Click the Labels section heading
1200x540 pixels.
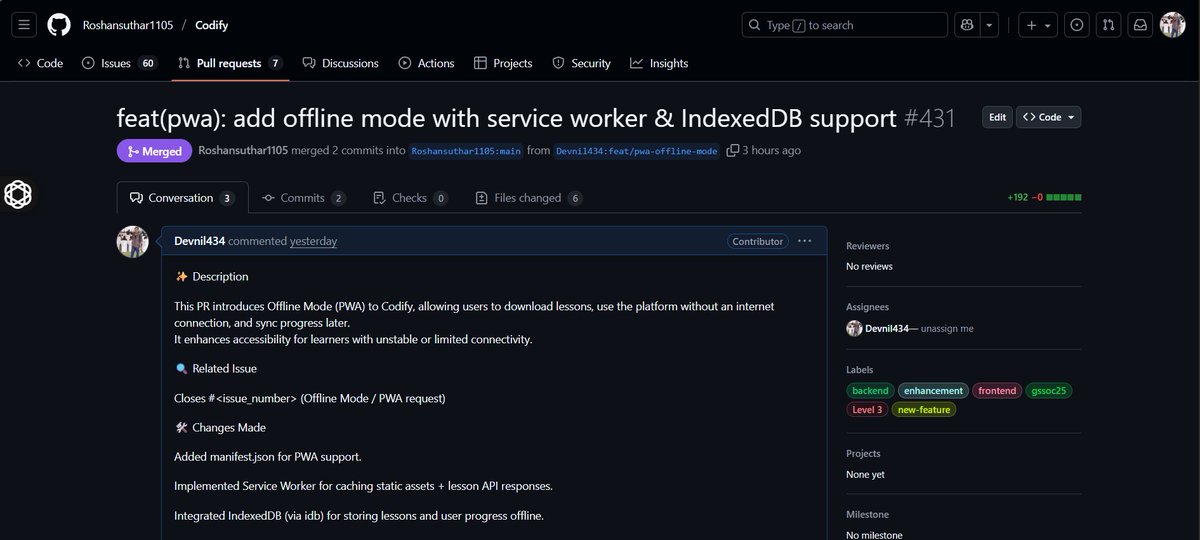tap(859, 369)
